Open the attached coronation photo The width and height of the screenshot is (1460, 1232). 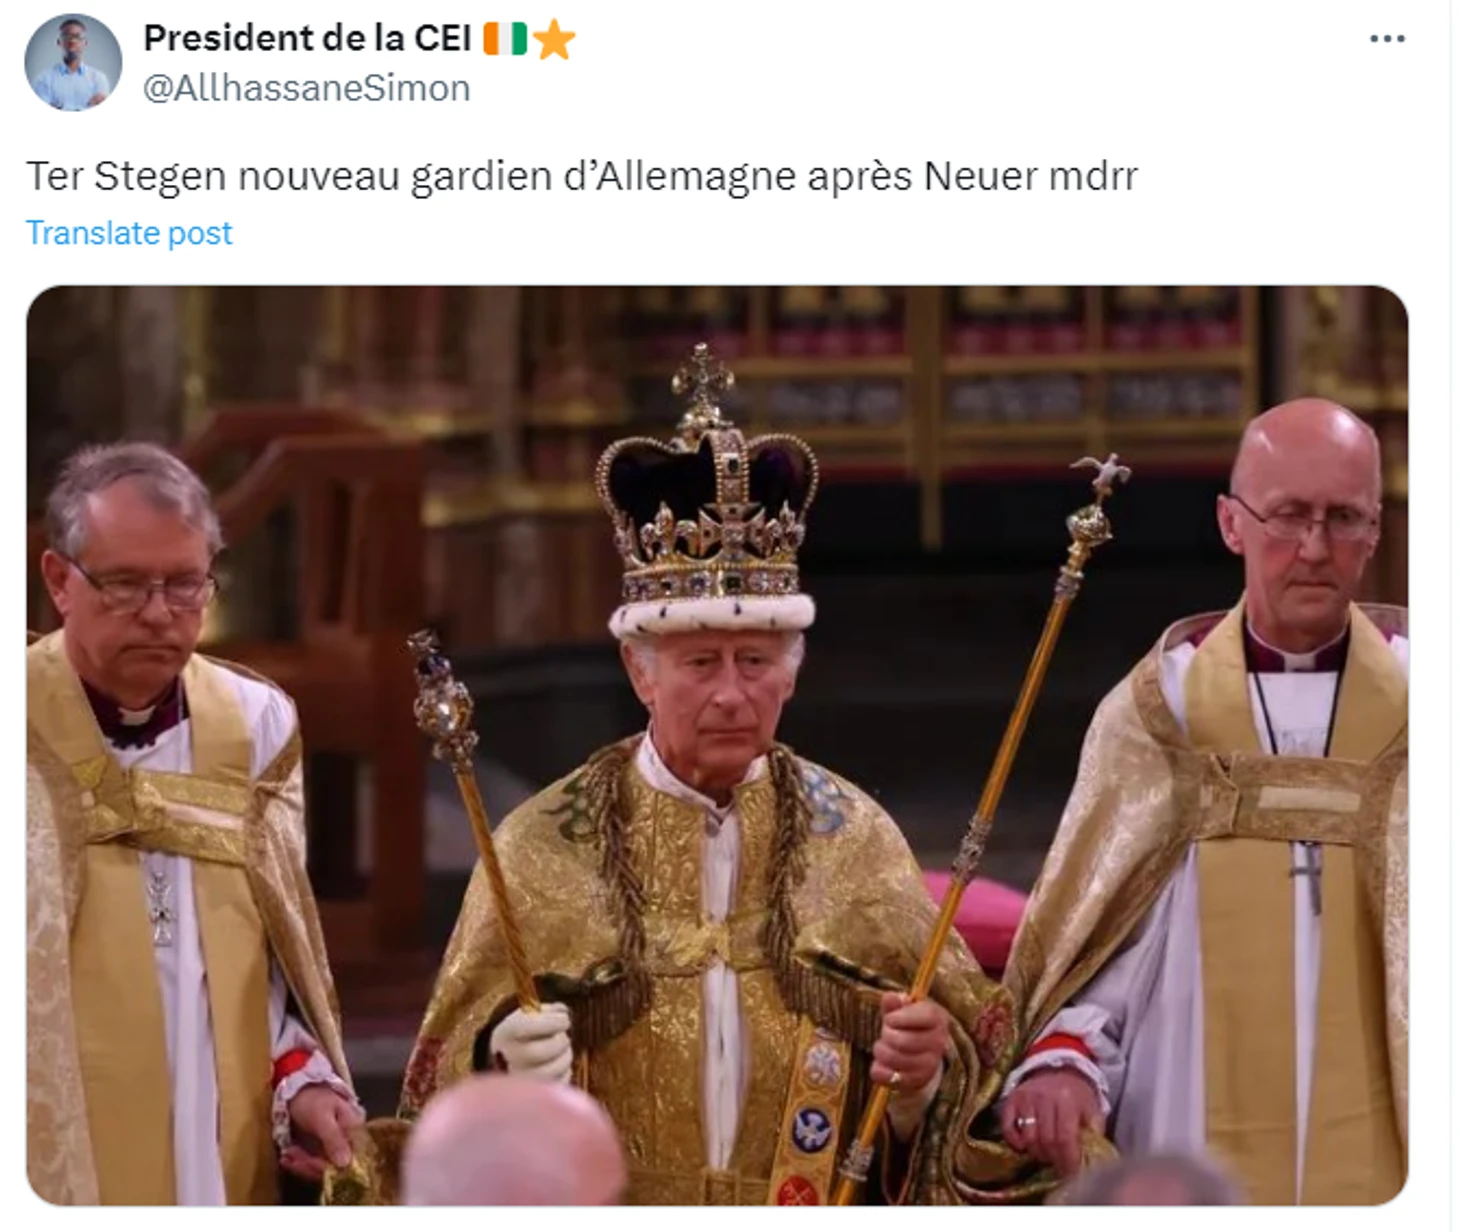[717, 745]
